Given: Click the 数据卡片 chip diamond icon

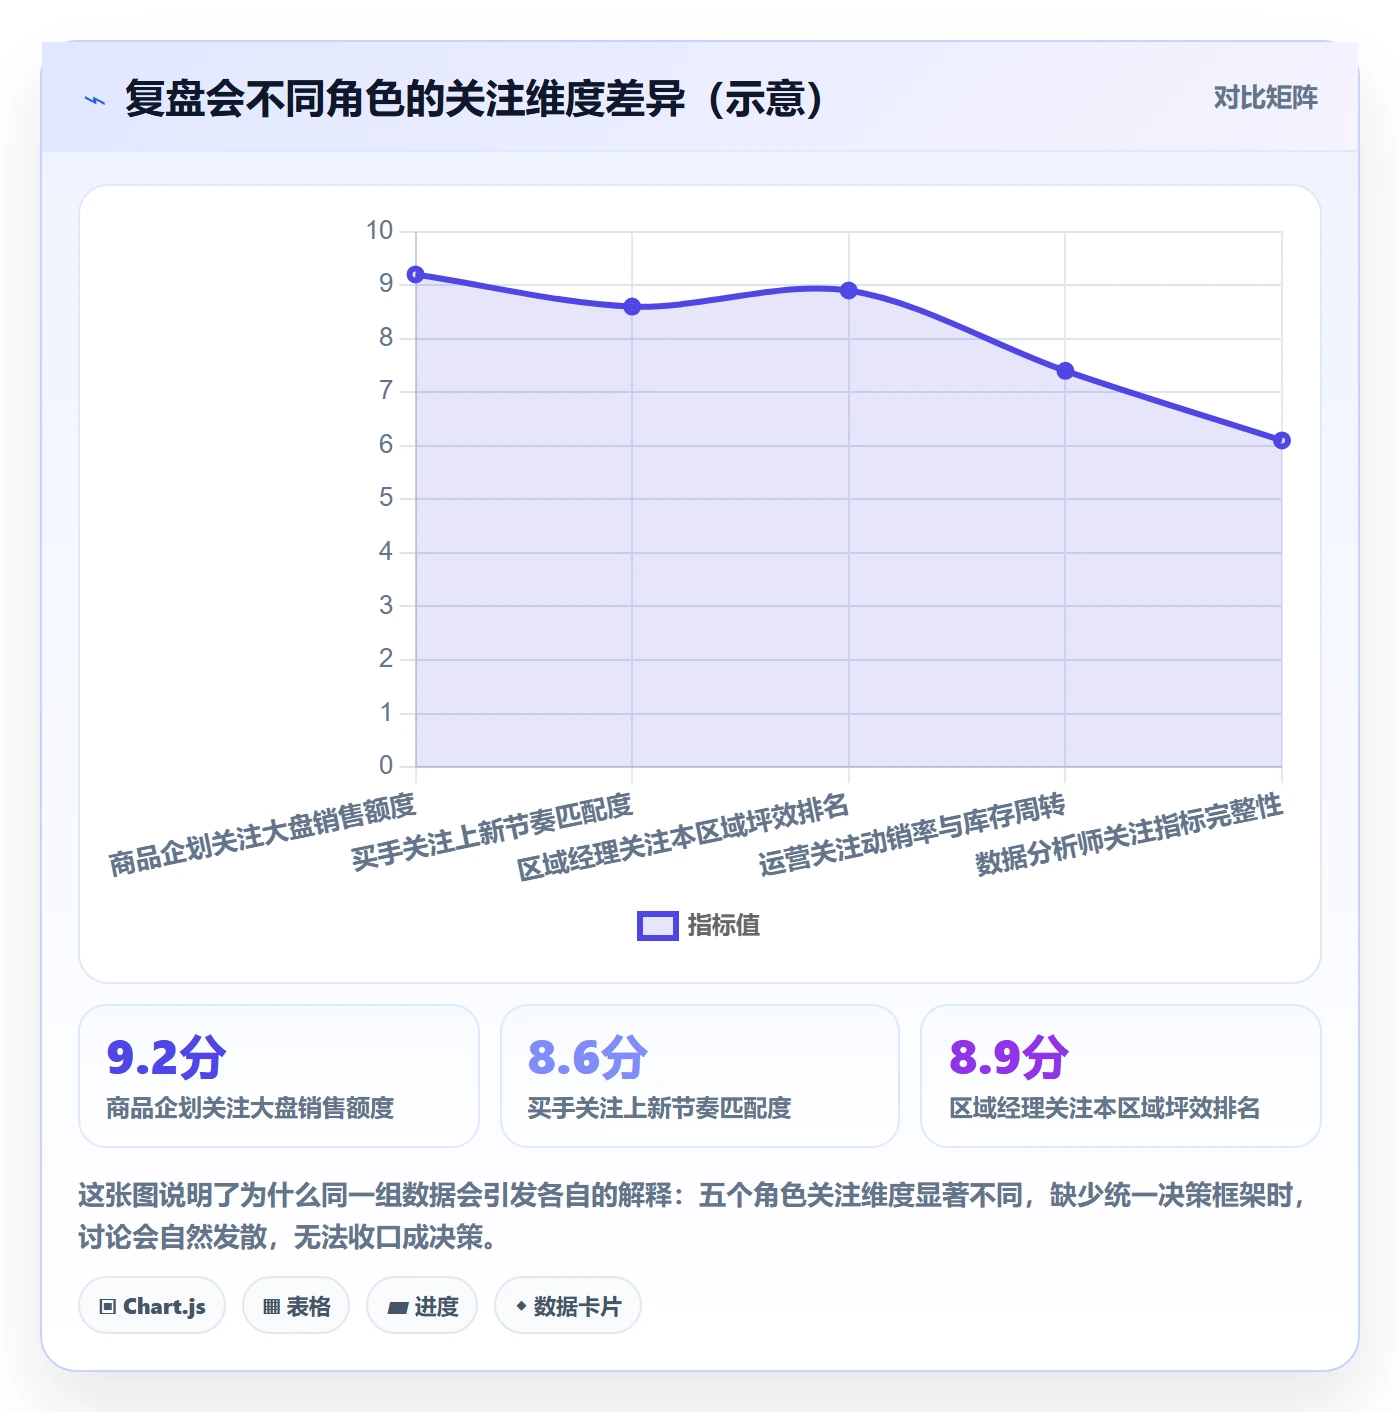Looking at the screenshot, I should [x=521, y=1306].
